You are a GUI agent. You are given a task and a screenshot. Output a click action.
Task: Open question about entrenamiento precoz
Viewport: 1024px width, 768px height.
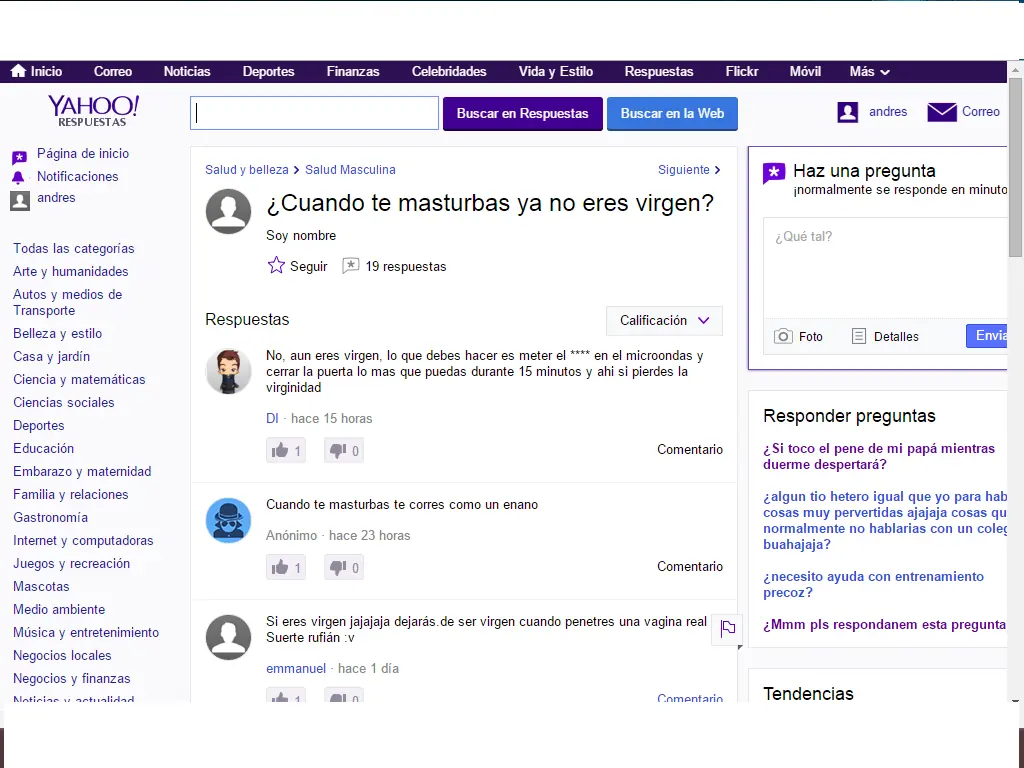(x=873, y=584)
